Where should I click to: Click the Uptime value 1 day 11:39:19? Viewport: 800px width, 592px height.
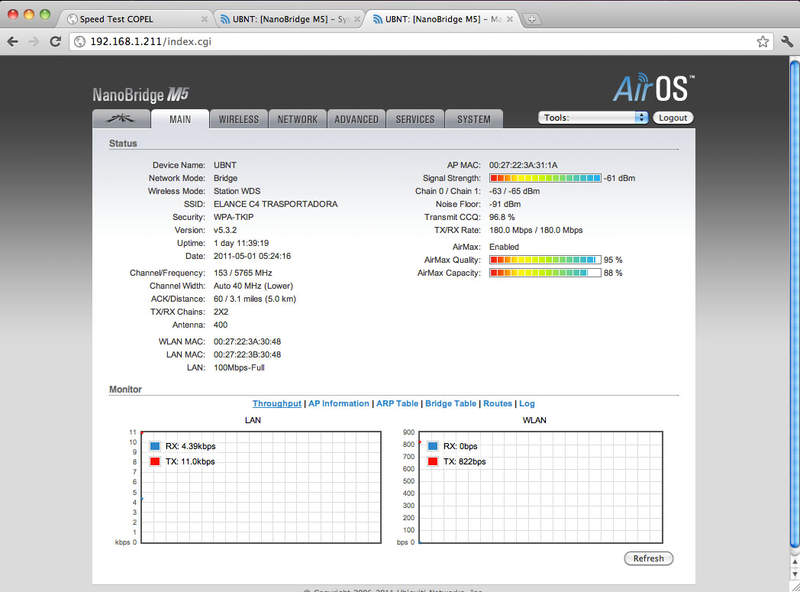pos(241,243)
